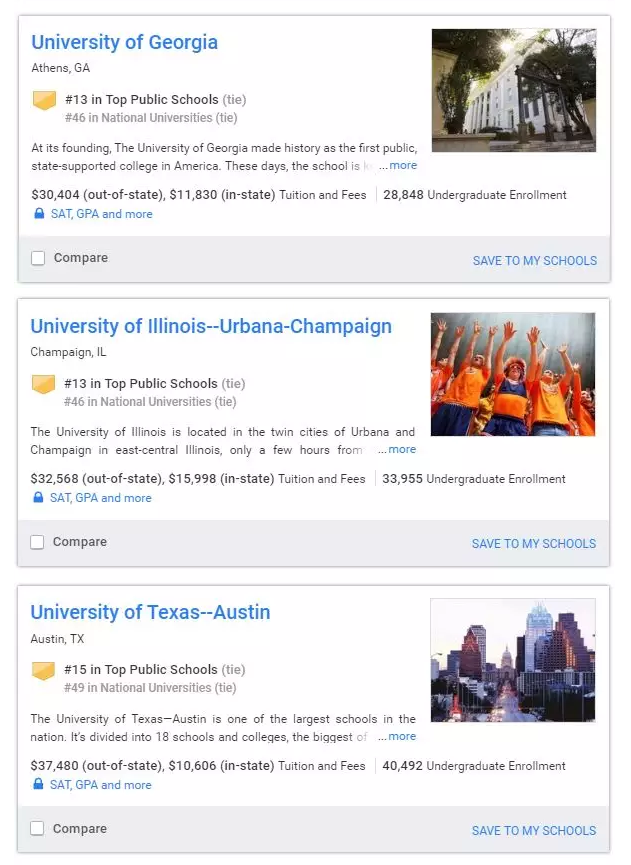The image size is (631, 865).
Task: Open the Illinois cheering fans photo
Action: [513, 375]
